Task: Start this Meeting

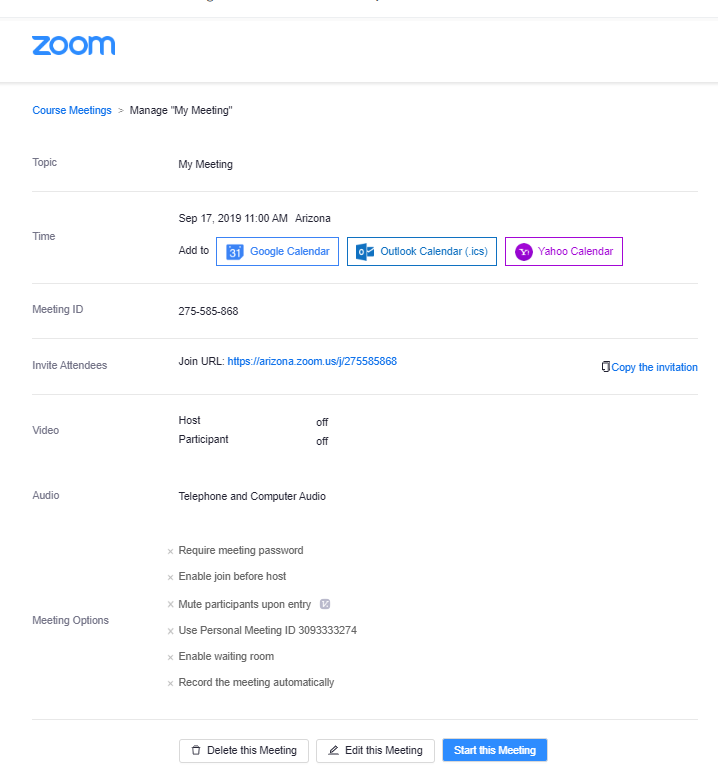Action: 495,750
